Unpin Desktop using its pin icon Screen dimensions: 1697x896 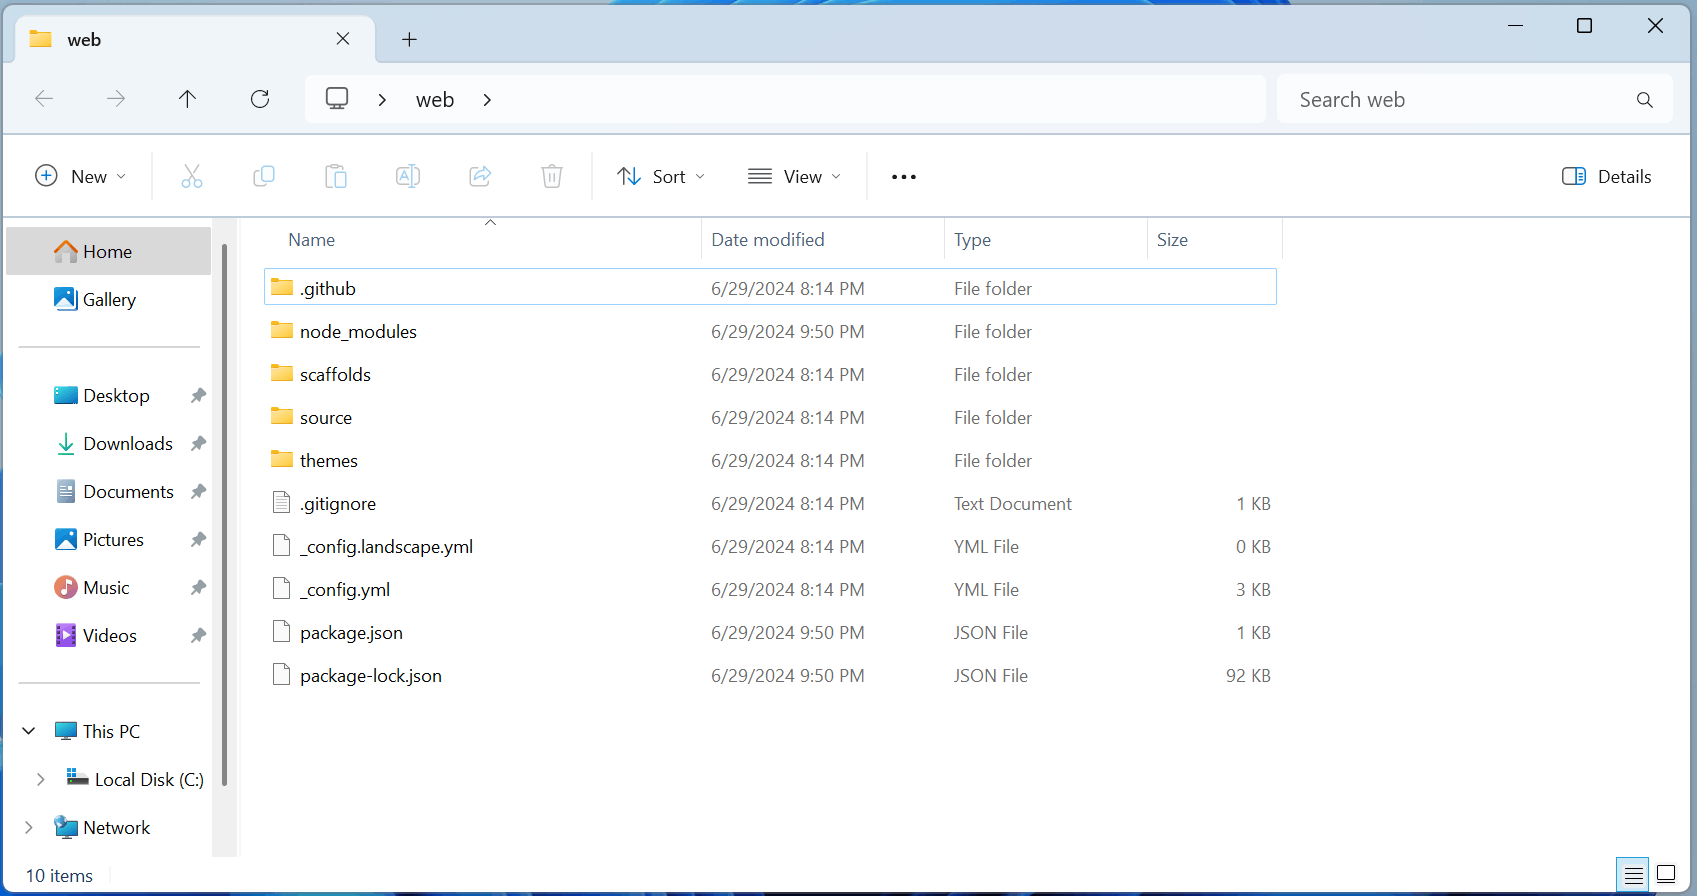(x=198, y=396)
